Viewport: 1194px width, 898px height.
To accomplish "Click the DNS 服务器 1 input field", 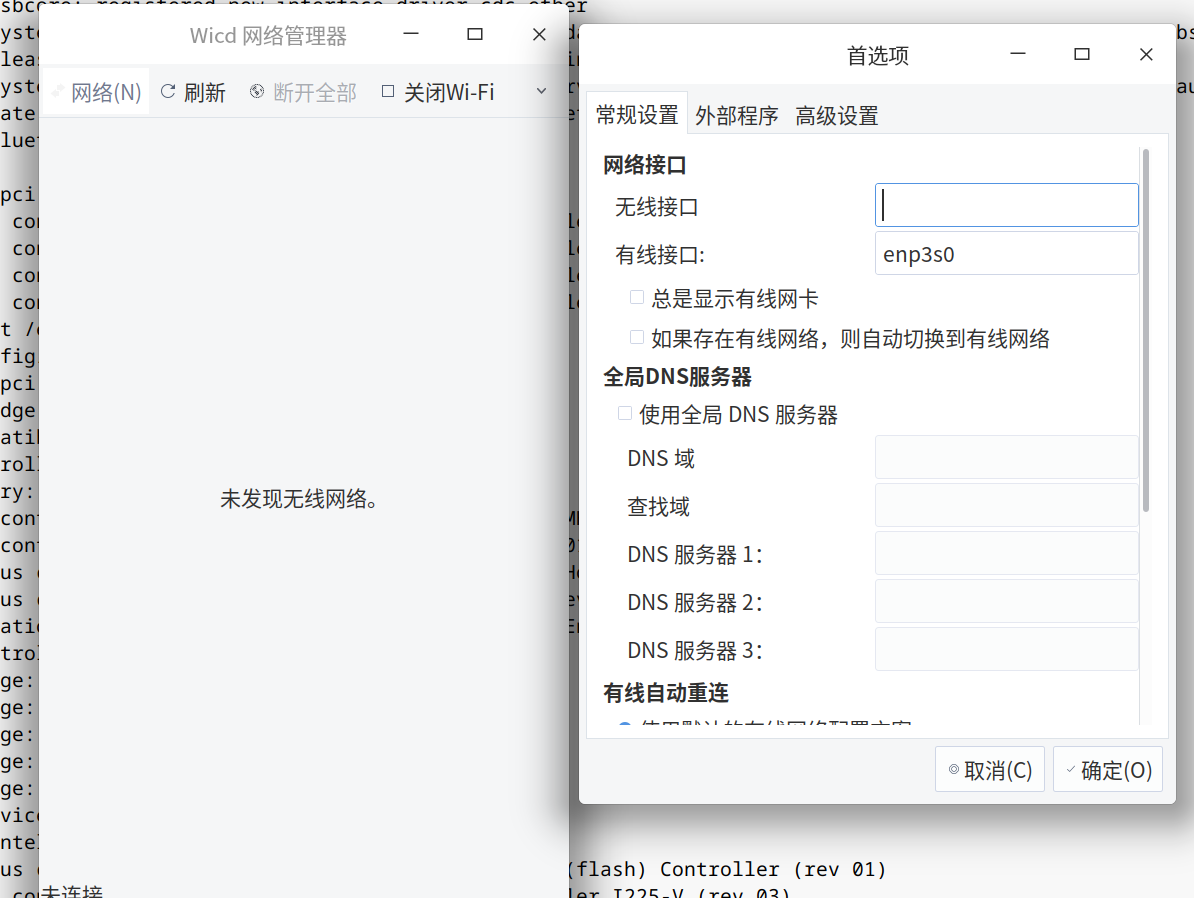I will (x=1007, y=553).
